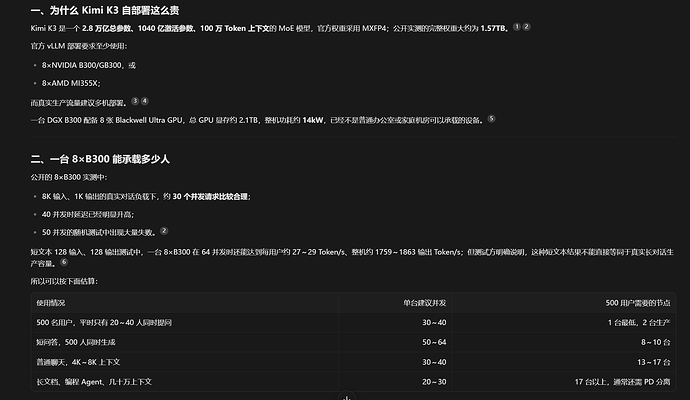
Task: Click cell 长文档、编程 Agent、几十万上下文
Action: point(94,382)
